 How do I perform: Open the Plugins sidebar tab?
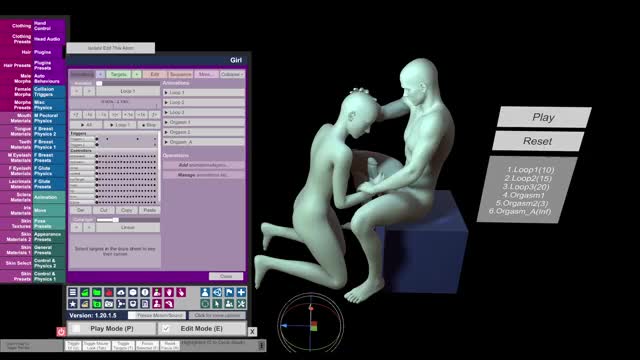49,52
